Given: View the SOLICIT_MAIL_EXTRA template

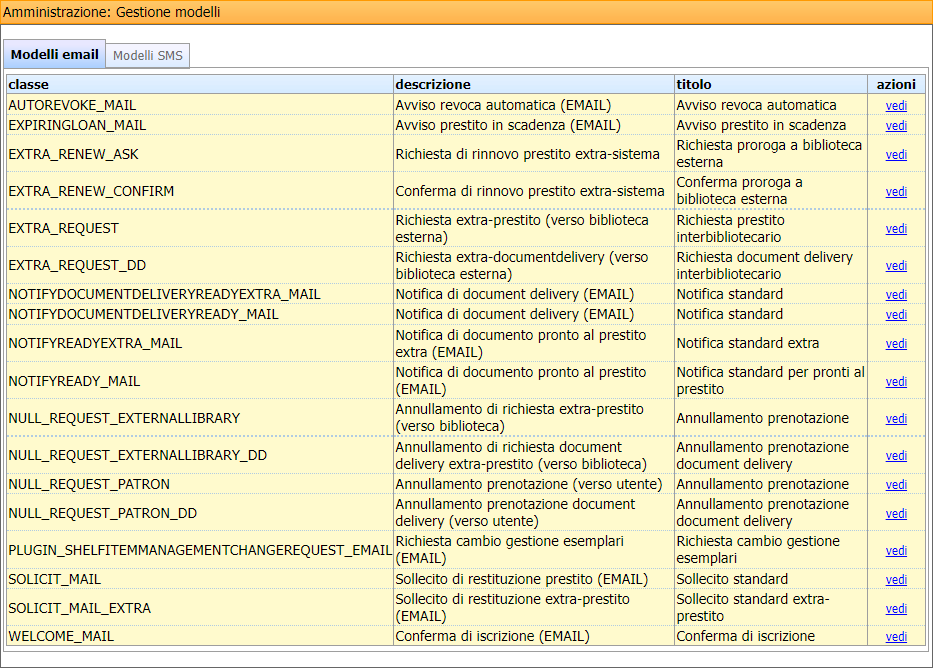Looking at the screenshot, I should pos(895,607).
